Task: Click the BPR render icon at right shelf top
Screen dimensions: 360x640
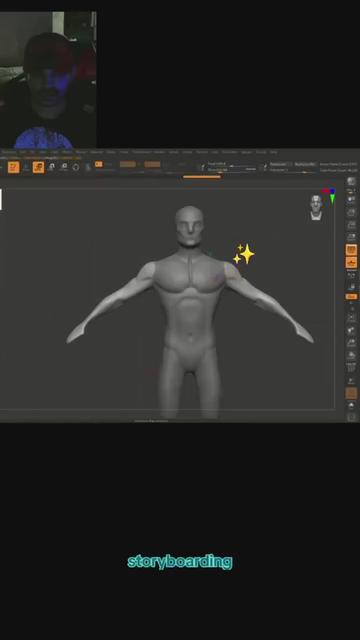Action: pos(351,182)
